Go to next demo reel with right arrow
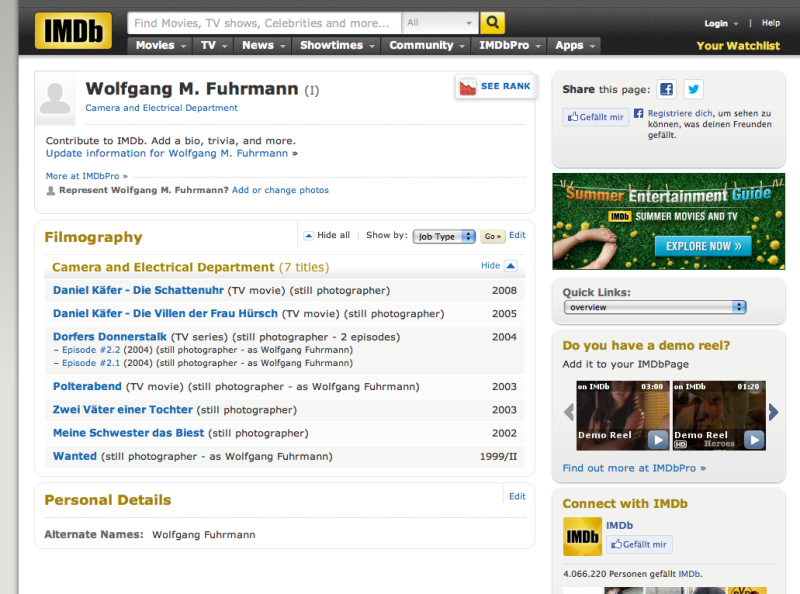 [773, 412]
